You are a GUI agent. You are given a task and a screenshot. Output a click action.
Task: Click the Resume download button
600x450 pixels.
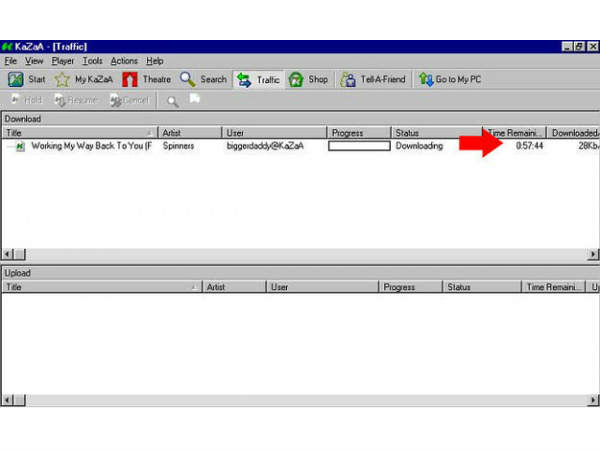(x=75, y=100)
